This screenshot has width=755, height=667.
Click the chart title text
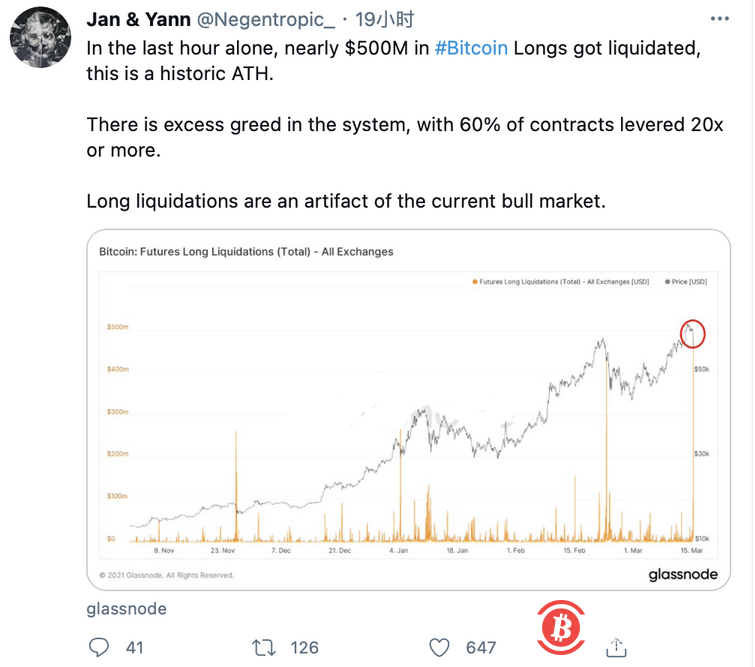point(246,252)
